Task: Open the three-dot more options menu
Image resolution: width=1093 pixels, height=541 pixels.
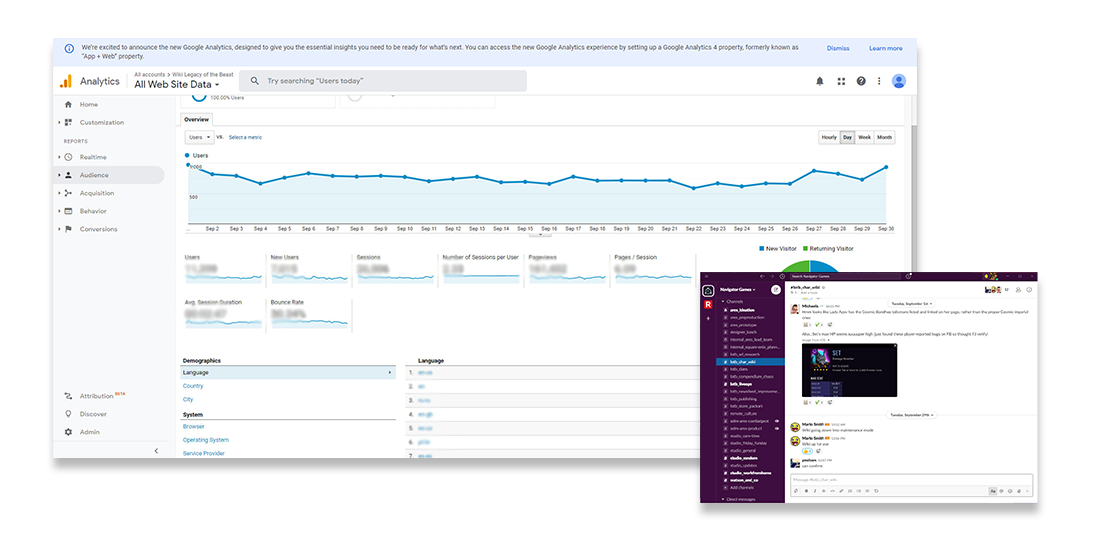Action: click(x=879, y=81)
